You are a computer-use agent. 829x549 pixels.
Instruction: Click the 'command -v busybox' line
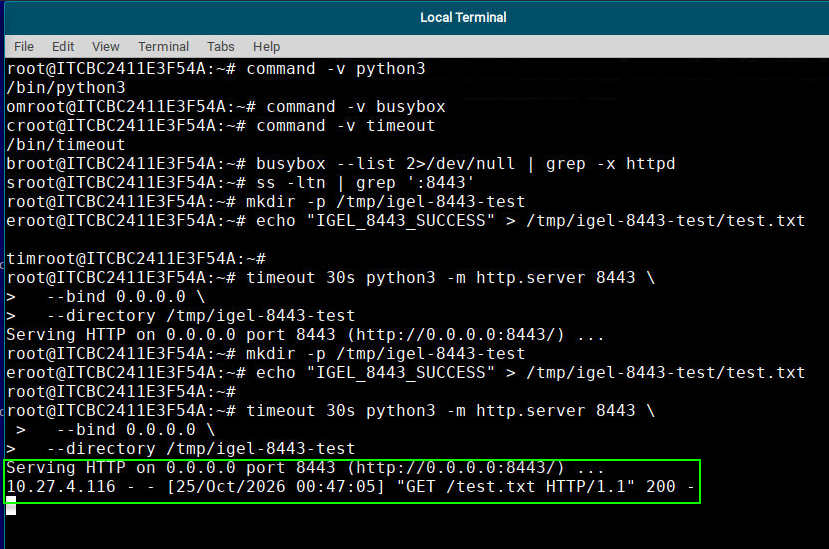tap(226, 107)
